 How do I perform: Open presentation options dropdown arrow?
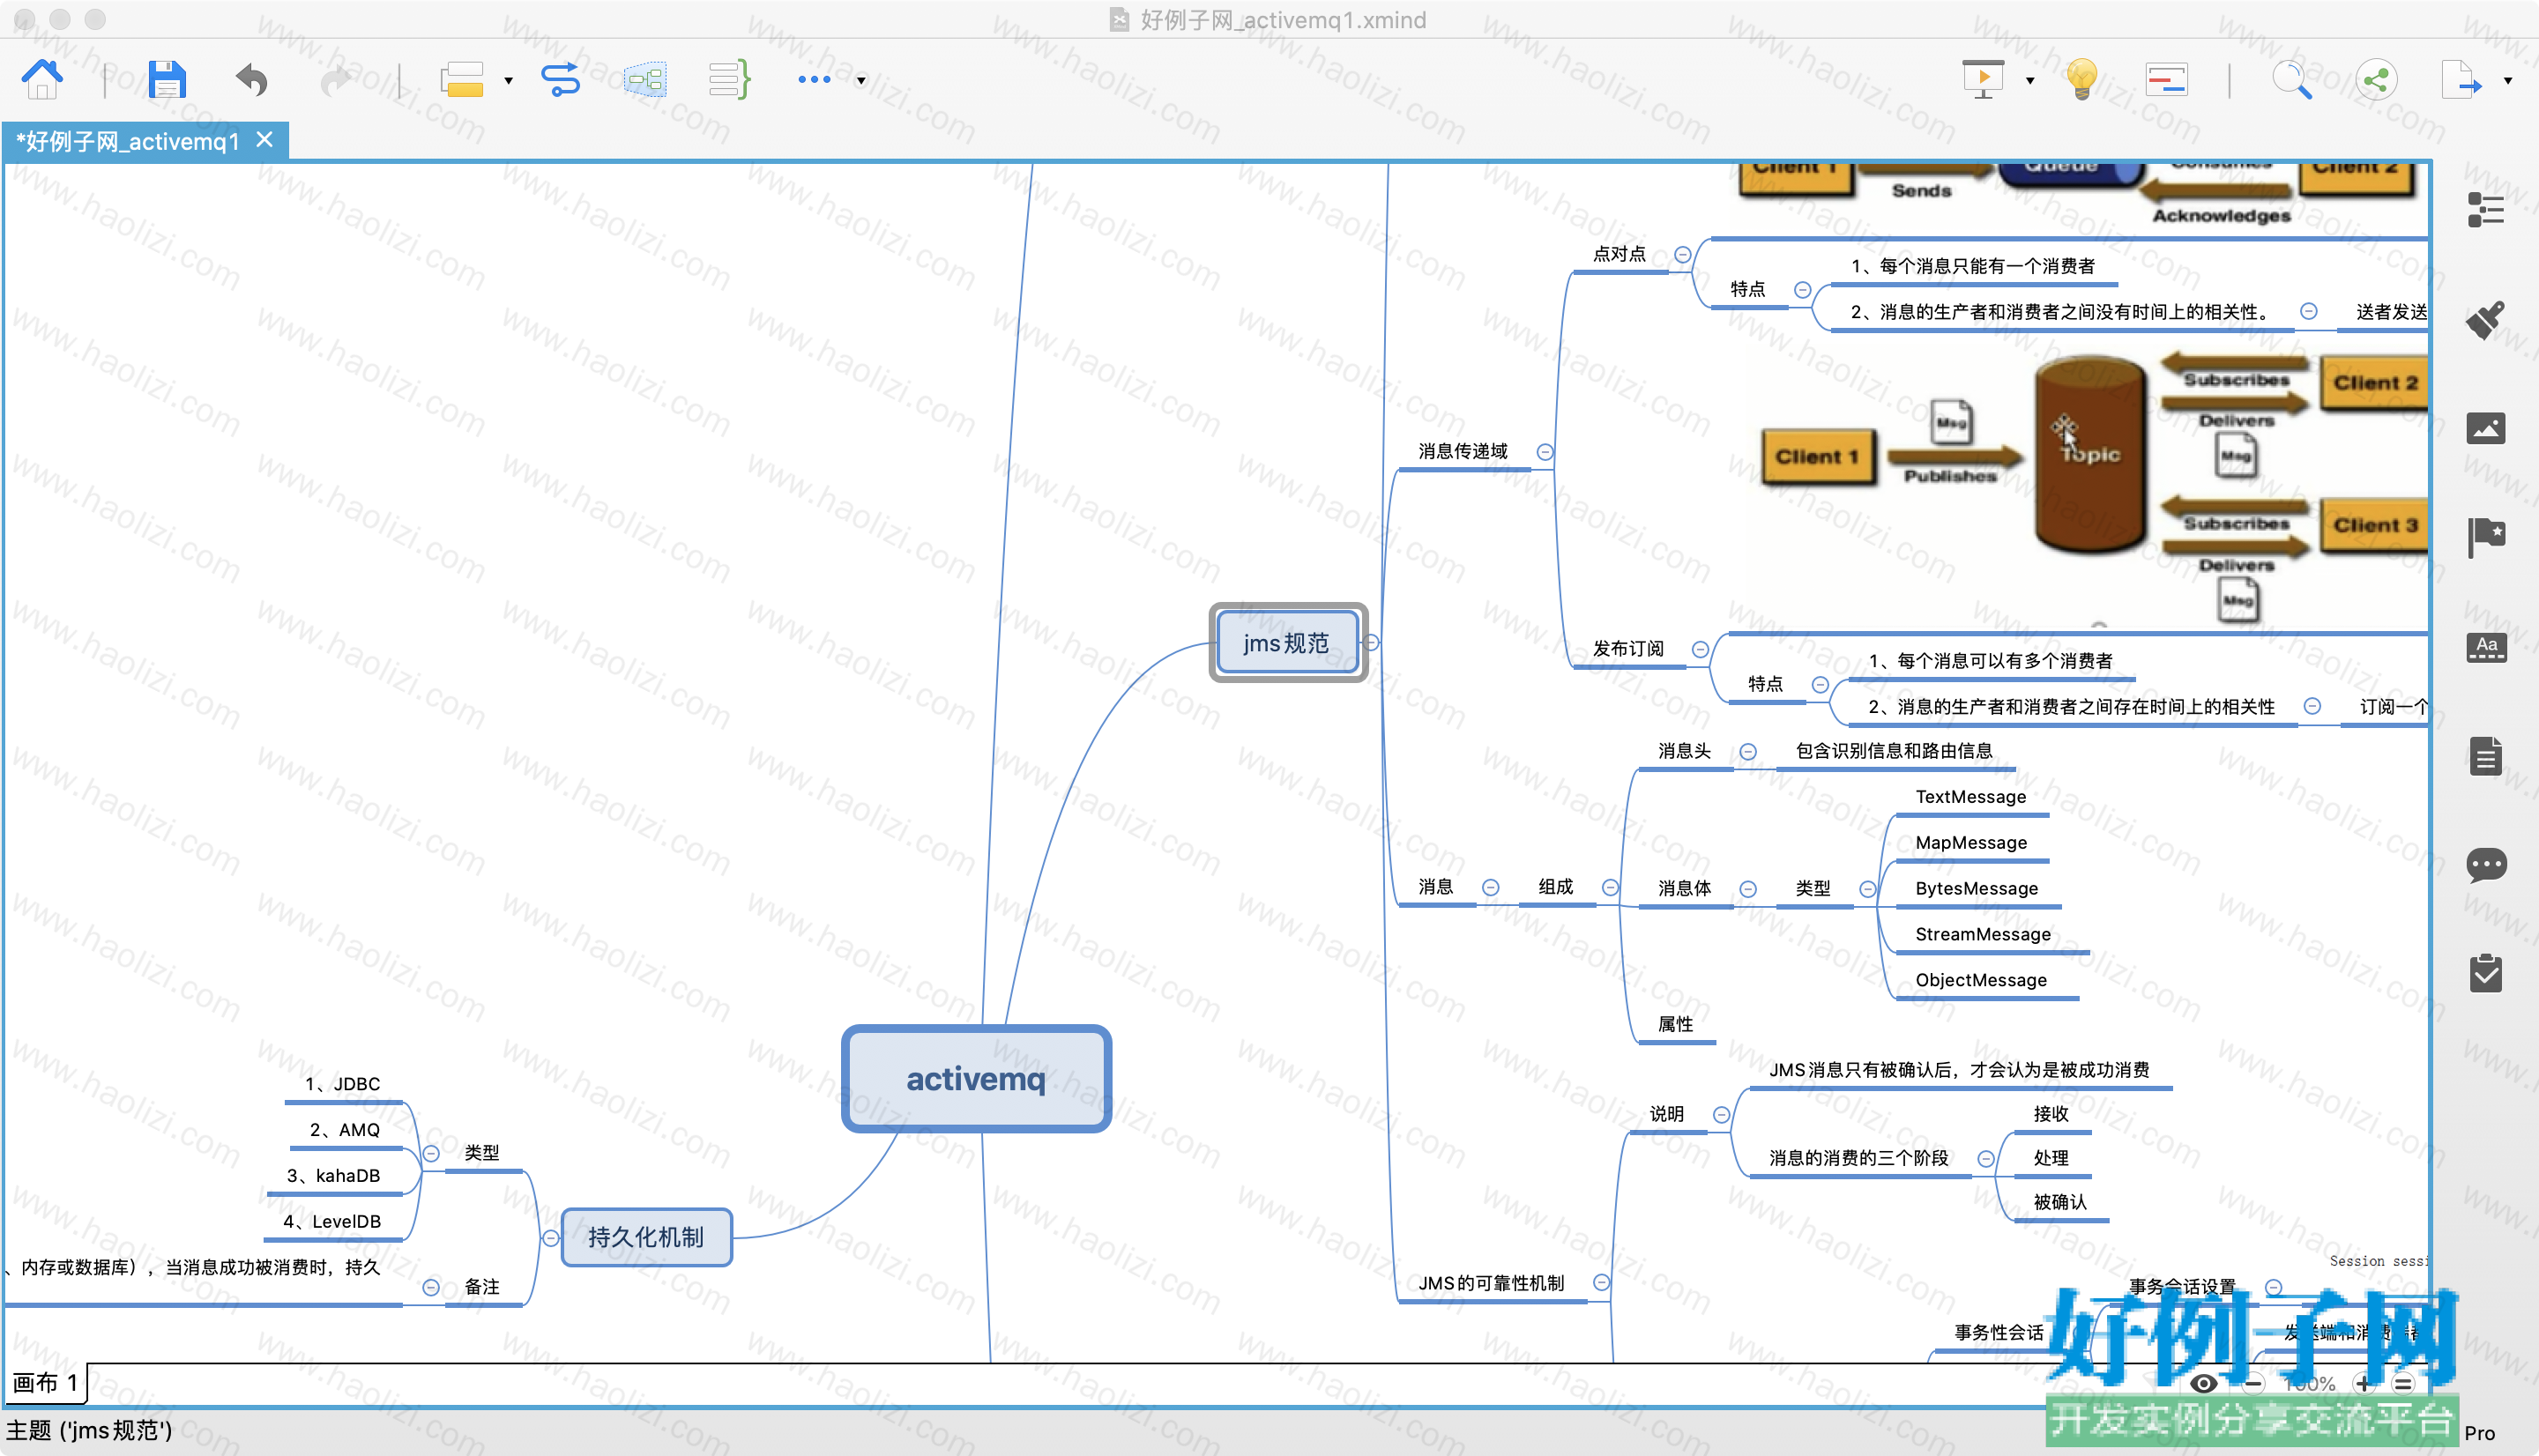point(2030,80)
